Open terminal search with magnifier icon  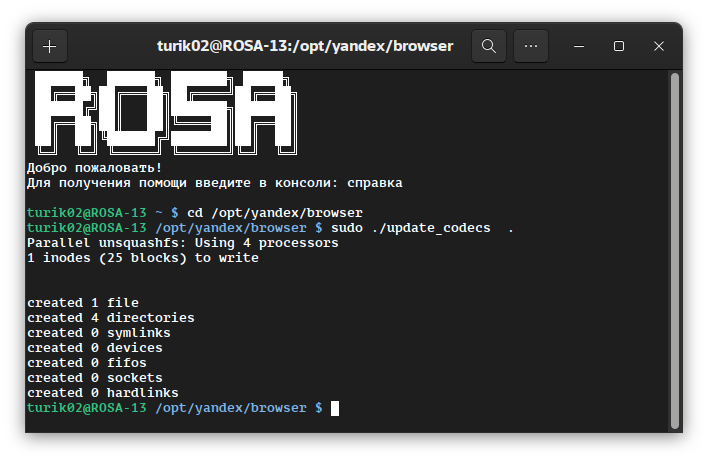tap(489, 46)
